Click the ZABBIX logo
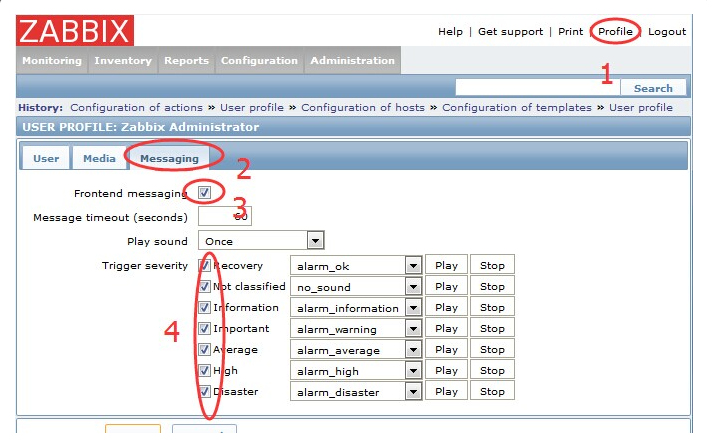Screen dimensions: 707x435 pos(75,30)
